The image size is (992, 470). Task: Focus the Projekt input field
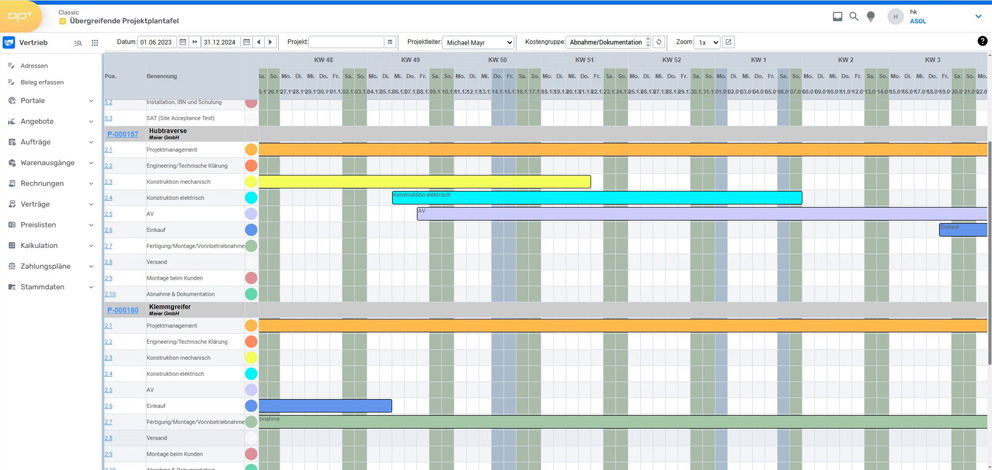(347, 42)
